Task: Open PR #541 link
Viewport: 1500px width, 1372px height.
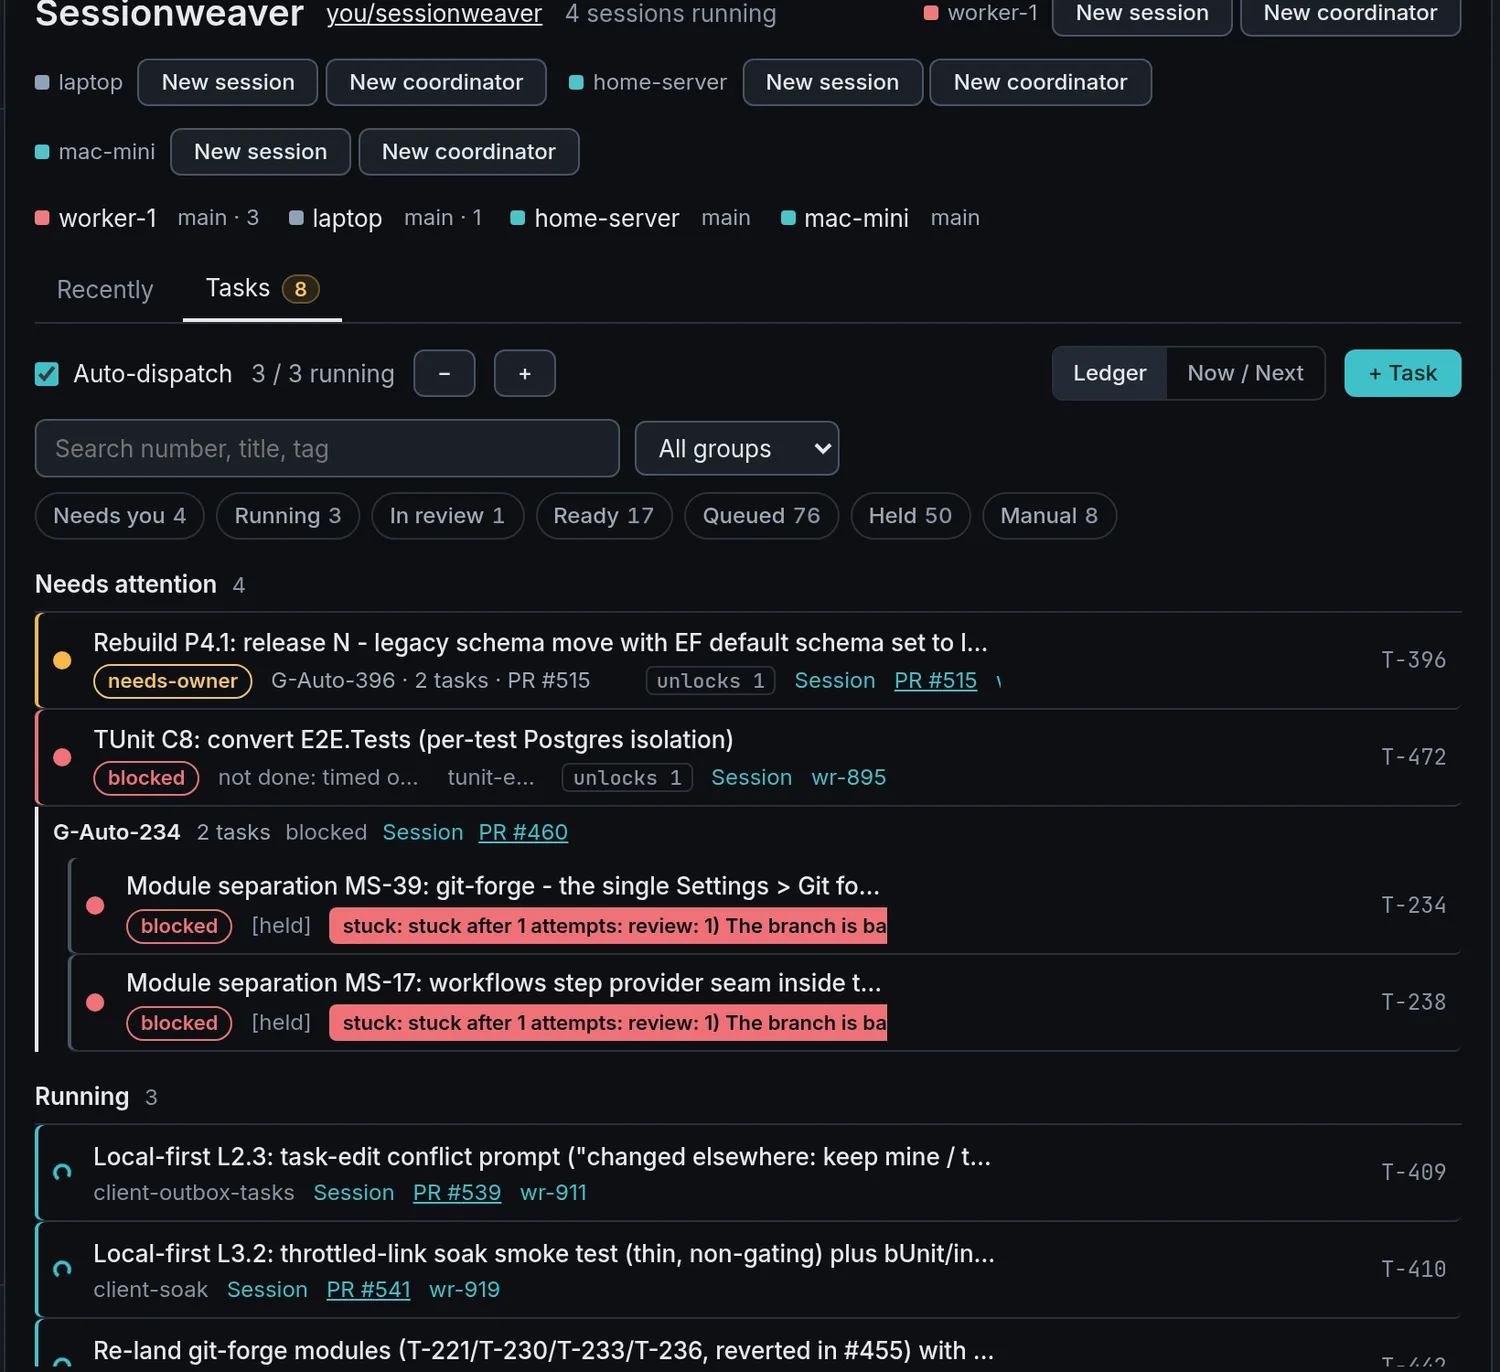Action: point(368,1290)
